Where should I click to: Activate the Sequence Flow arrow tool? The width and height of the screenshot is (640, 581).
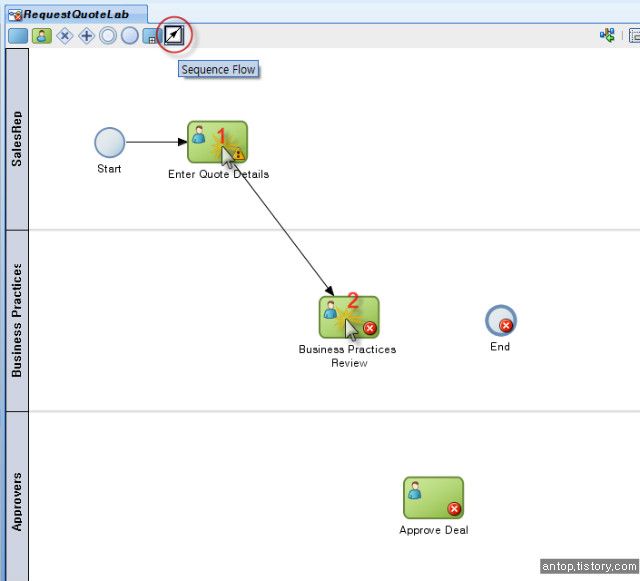(x=174, y=35)
